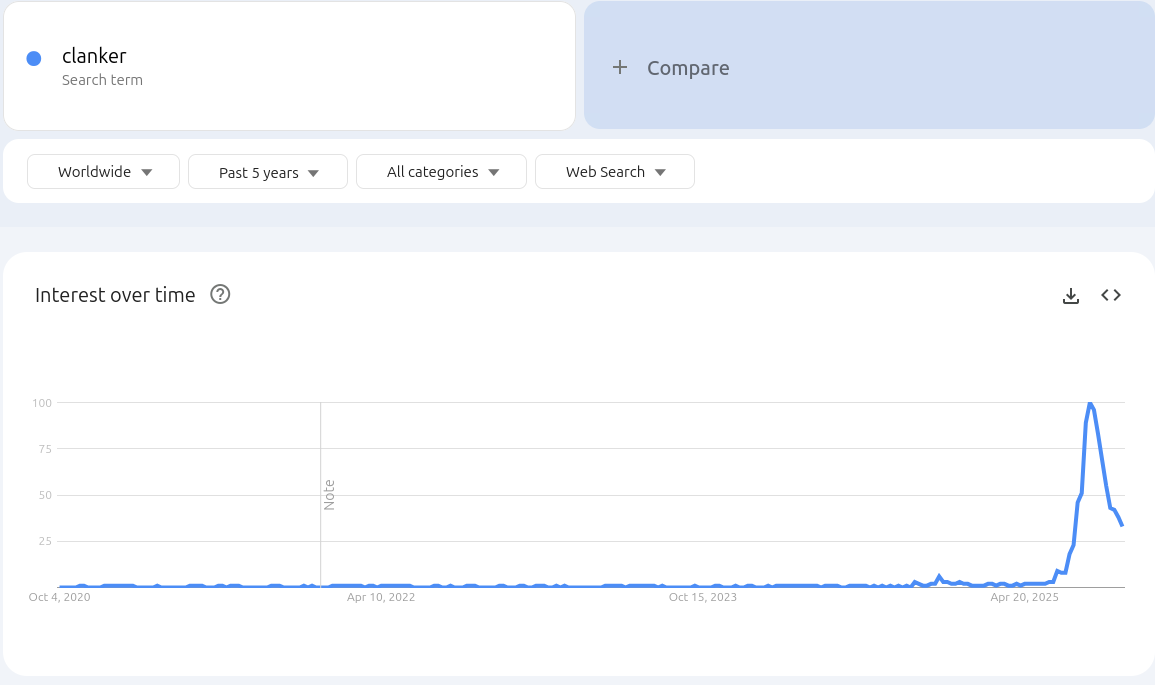Click the Note marker on chart
Screen dimensions: 1155x685
(329, 495)
